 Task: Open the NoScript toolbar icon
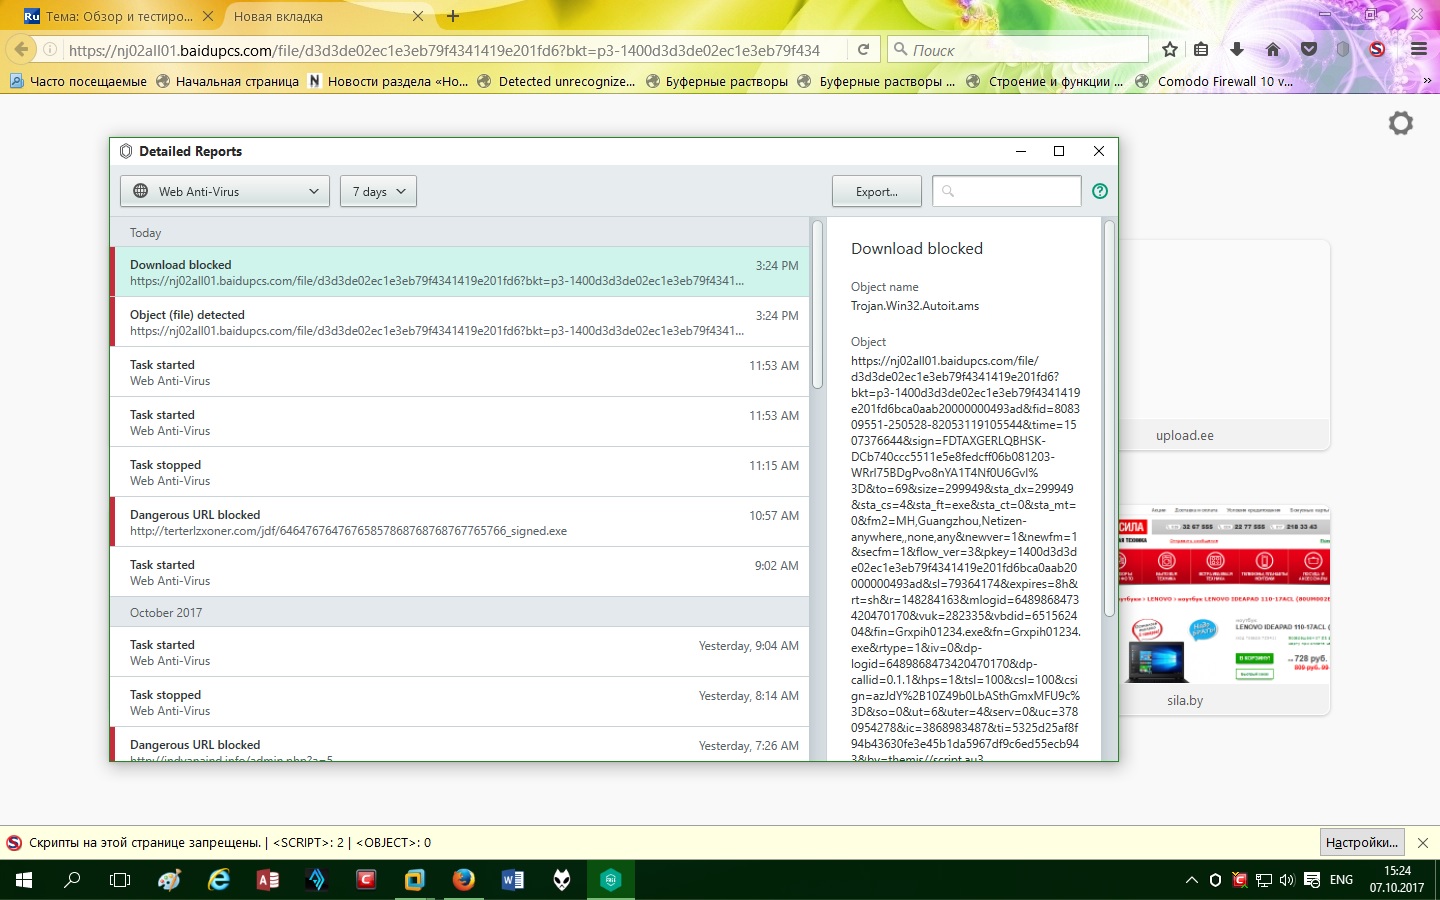coord(1377,49)
